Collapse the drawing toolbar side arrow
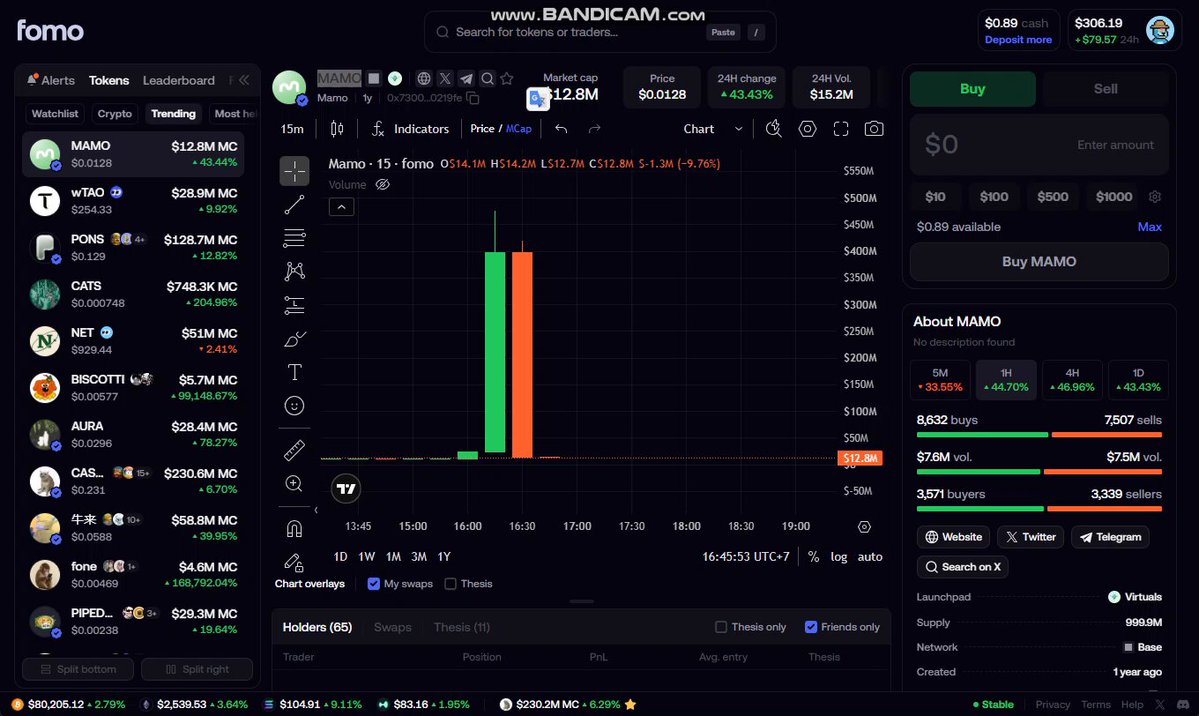 point(316,510)
